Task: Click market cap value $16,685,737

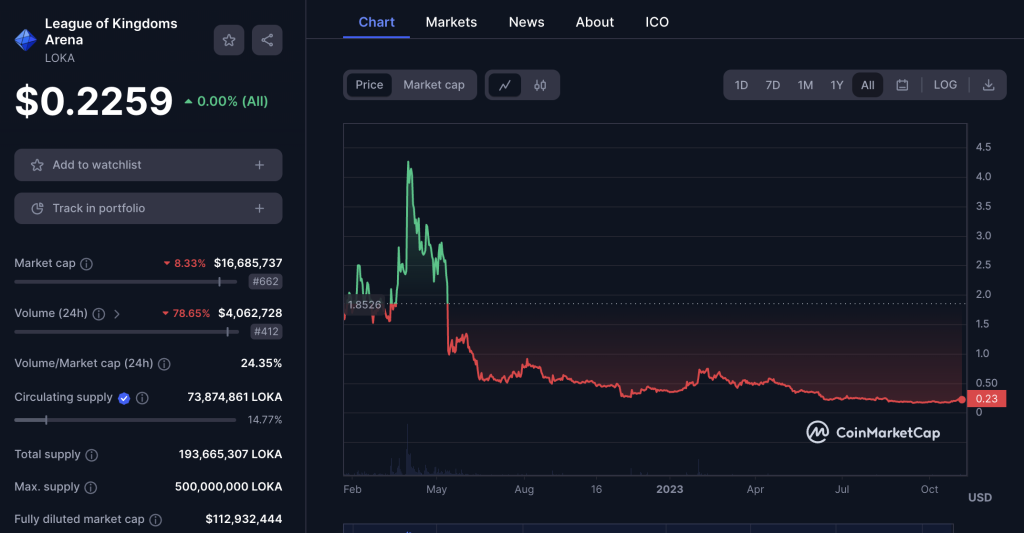Action: [248, 263]
